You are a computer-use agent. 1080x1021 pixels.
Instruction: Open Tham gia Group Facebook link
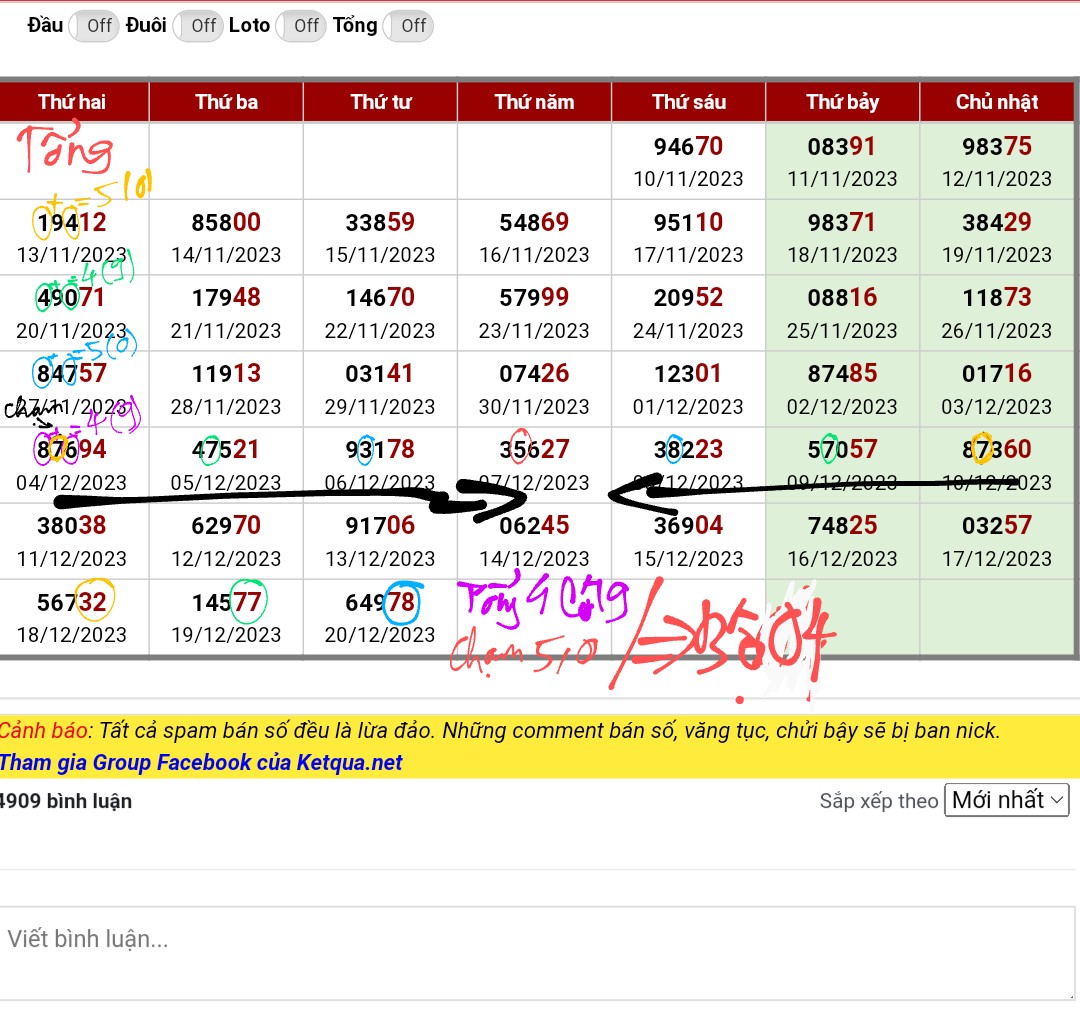tap(201, 763)
